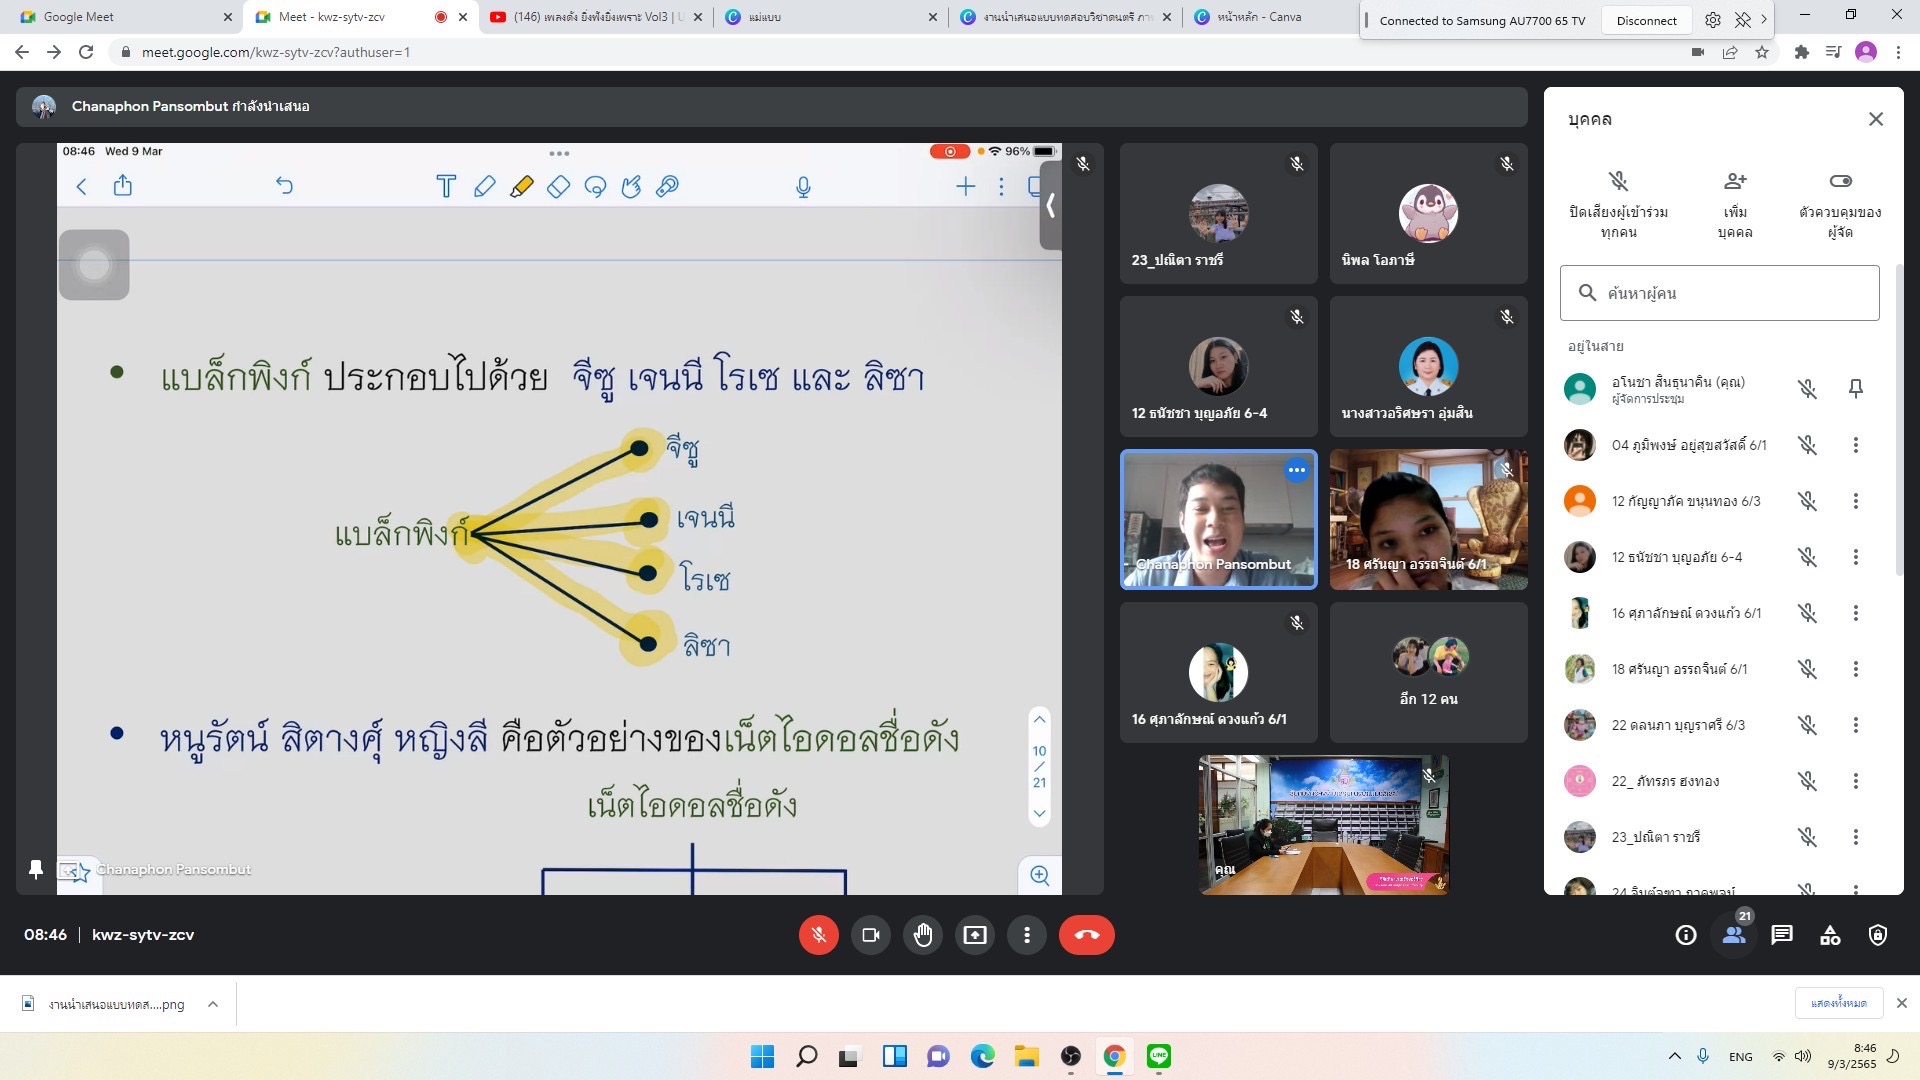Click the search people input field
This screenshot has width=1920, height=1080.
(x=1719, y=293)
